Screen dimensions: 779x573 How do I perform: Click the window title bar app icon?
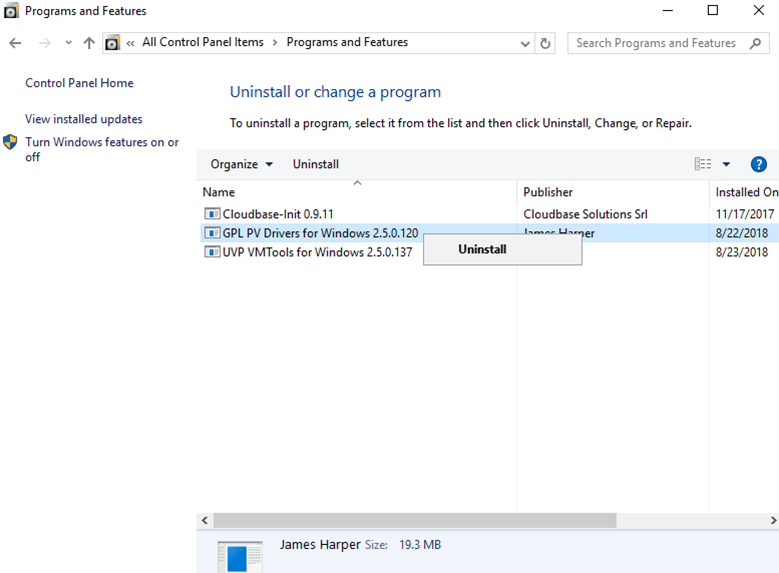point(11,10)
